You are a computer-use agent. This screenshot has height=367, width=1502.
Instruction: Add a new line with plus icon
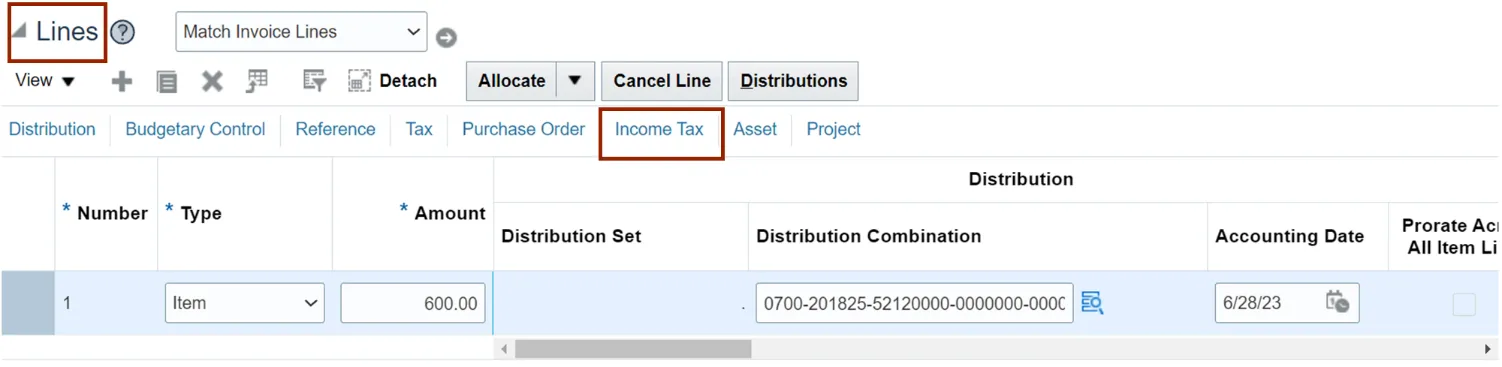[121, 81]
